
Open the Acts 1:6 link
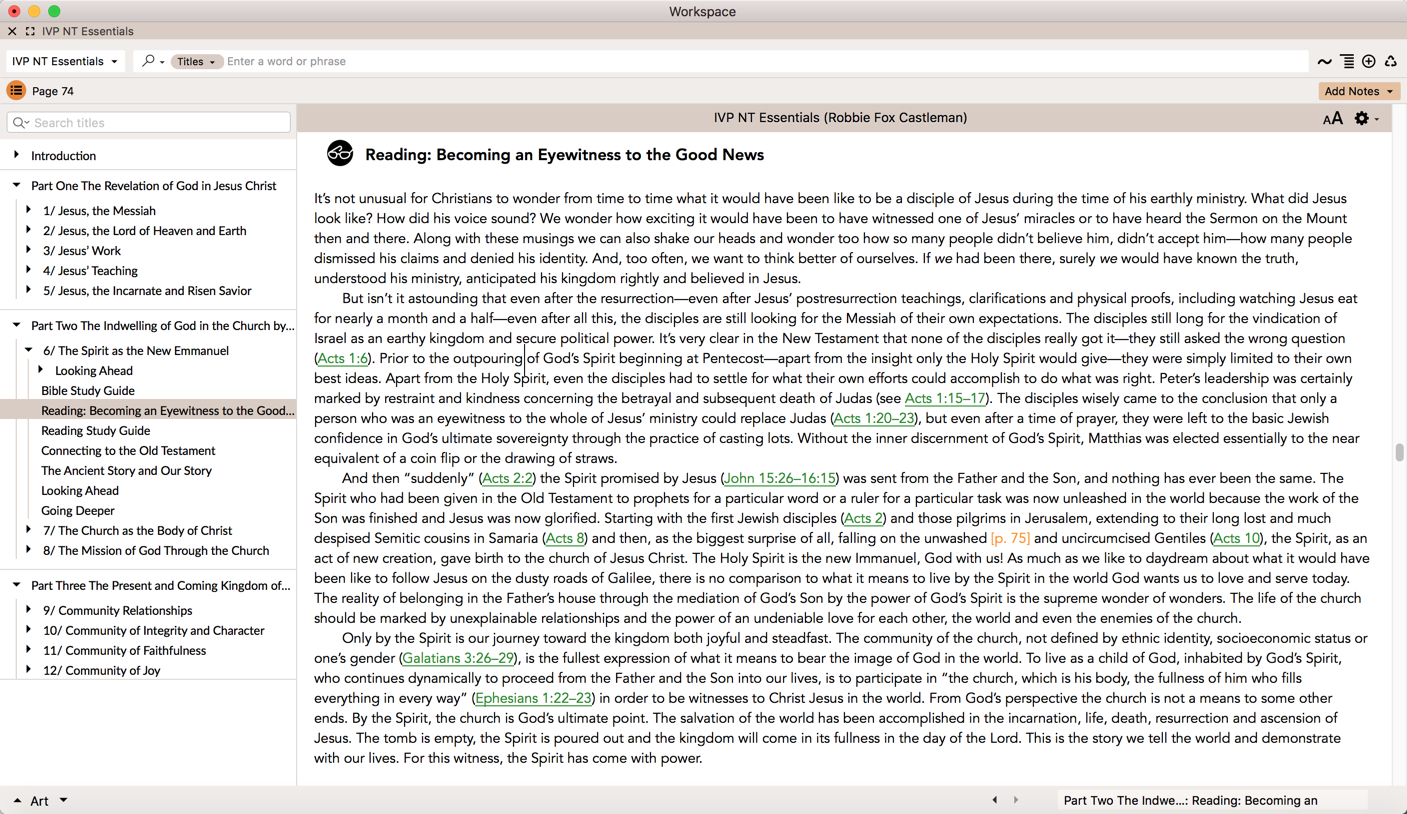342,358
